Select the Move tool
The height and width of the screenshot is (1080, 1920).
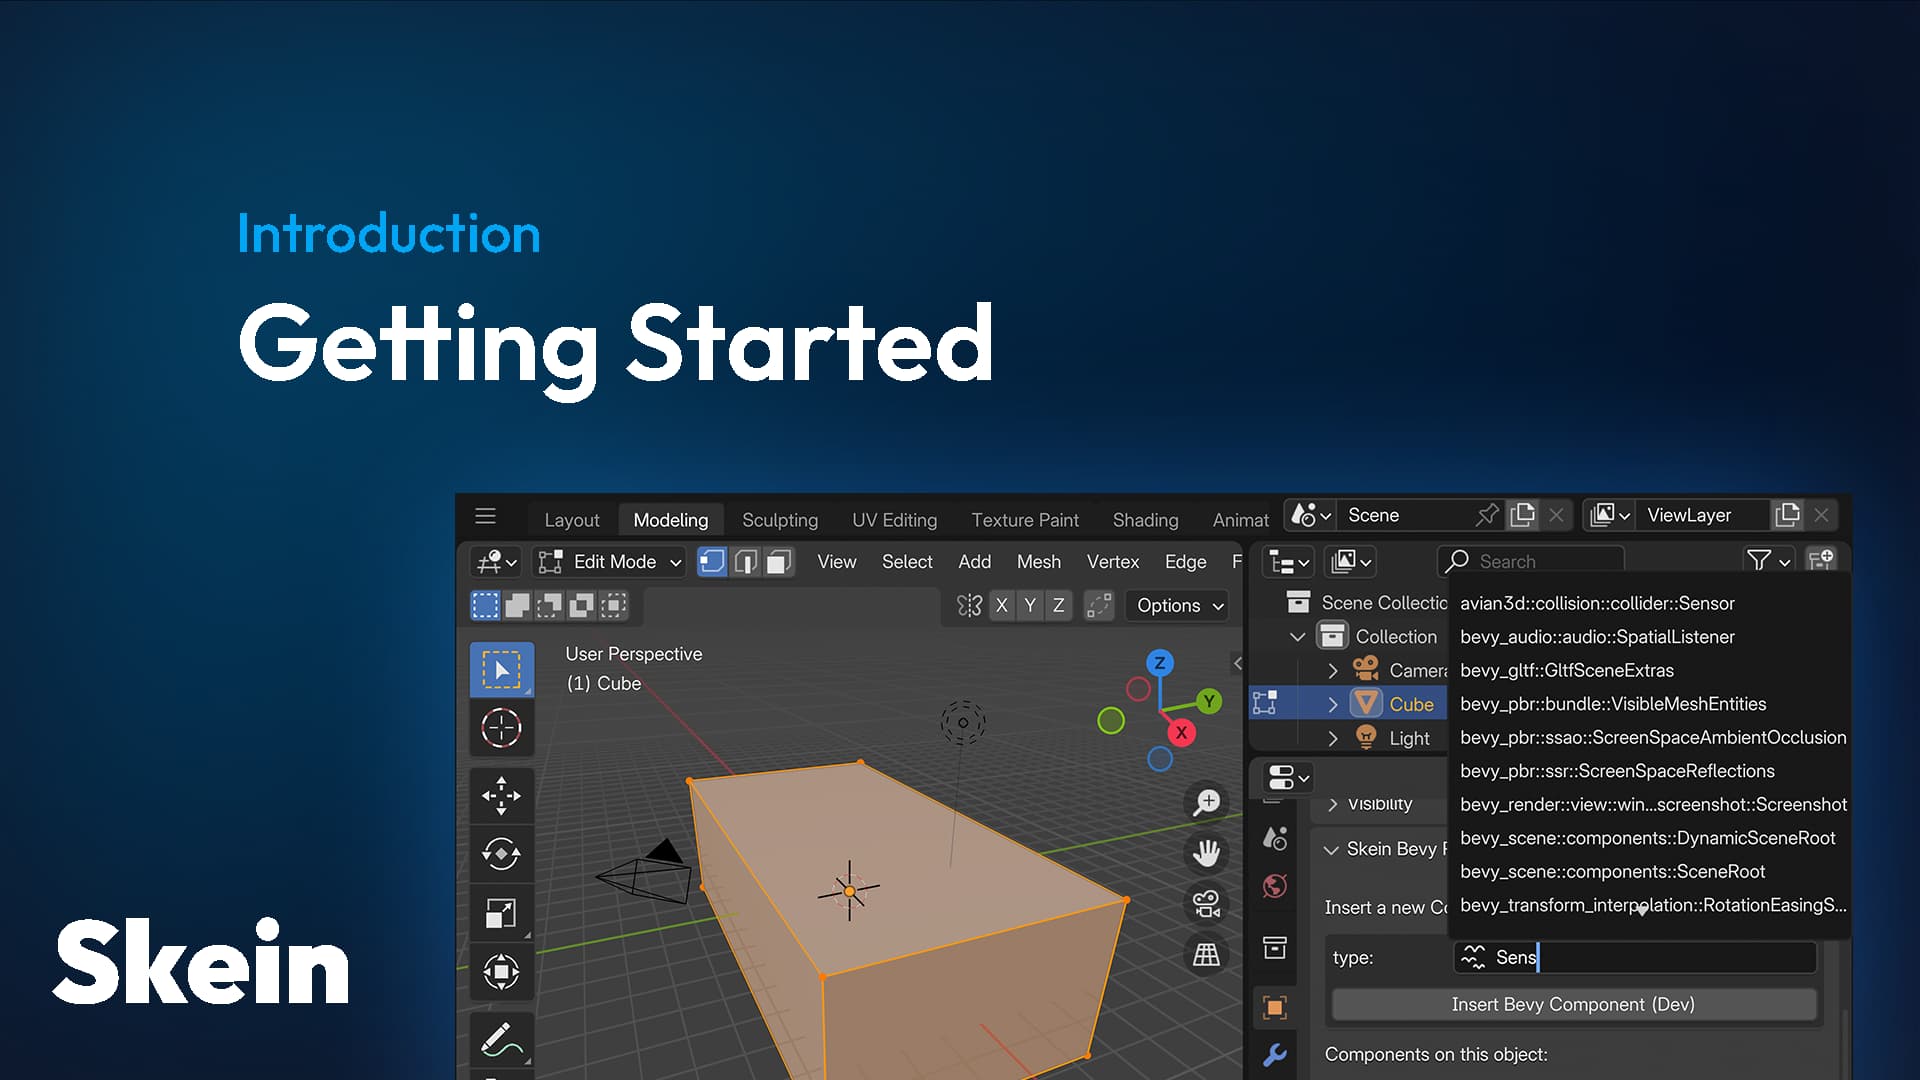click(501, 796)
